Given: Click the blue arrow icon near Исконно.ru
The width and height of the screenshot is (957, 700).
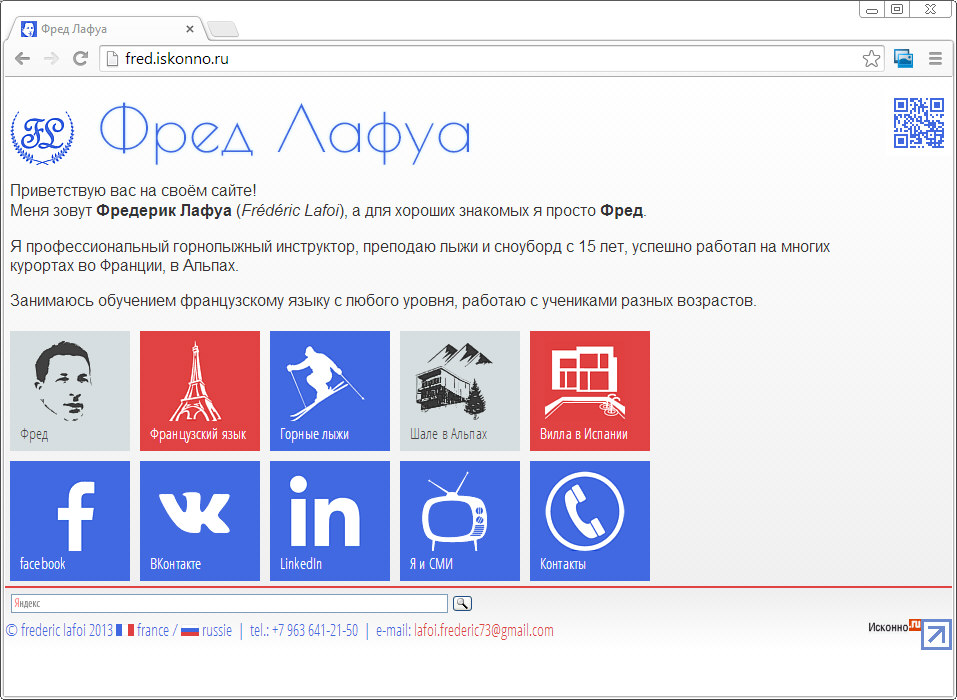Looking at the screenshot, I should click(x=936, y=635).
